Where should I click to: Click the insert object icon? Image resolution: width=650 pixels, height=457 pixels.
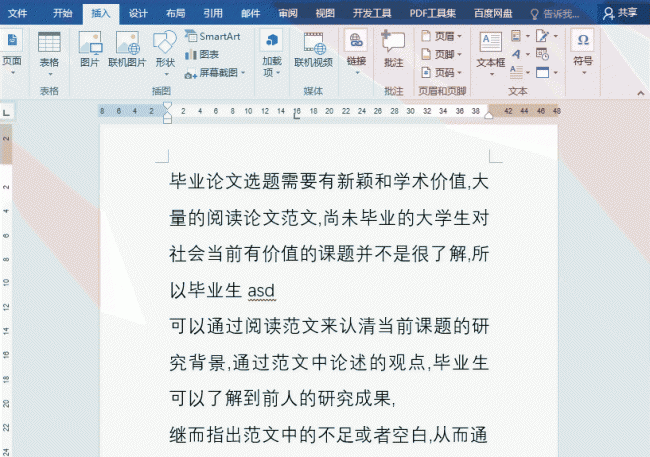click(542, 73)
